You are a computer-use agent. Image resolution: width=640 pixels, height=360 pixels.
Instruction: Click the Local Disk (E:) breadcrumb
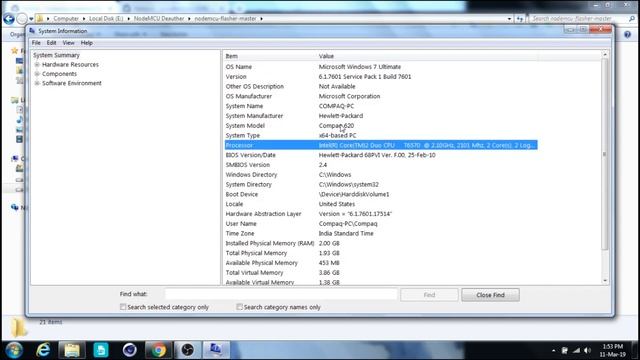point(106,19)
